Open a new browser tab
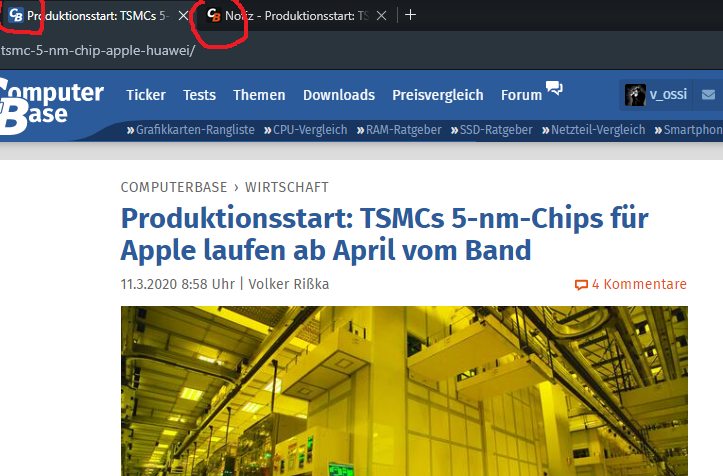The height and width of the screenshot is (476, 723). click(x=410, y=15)
